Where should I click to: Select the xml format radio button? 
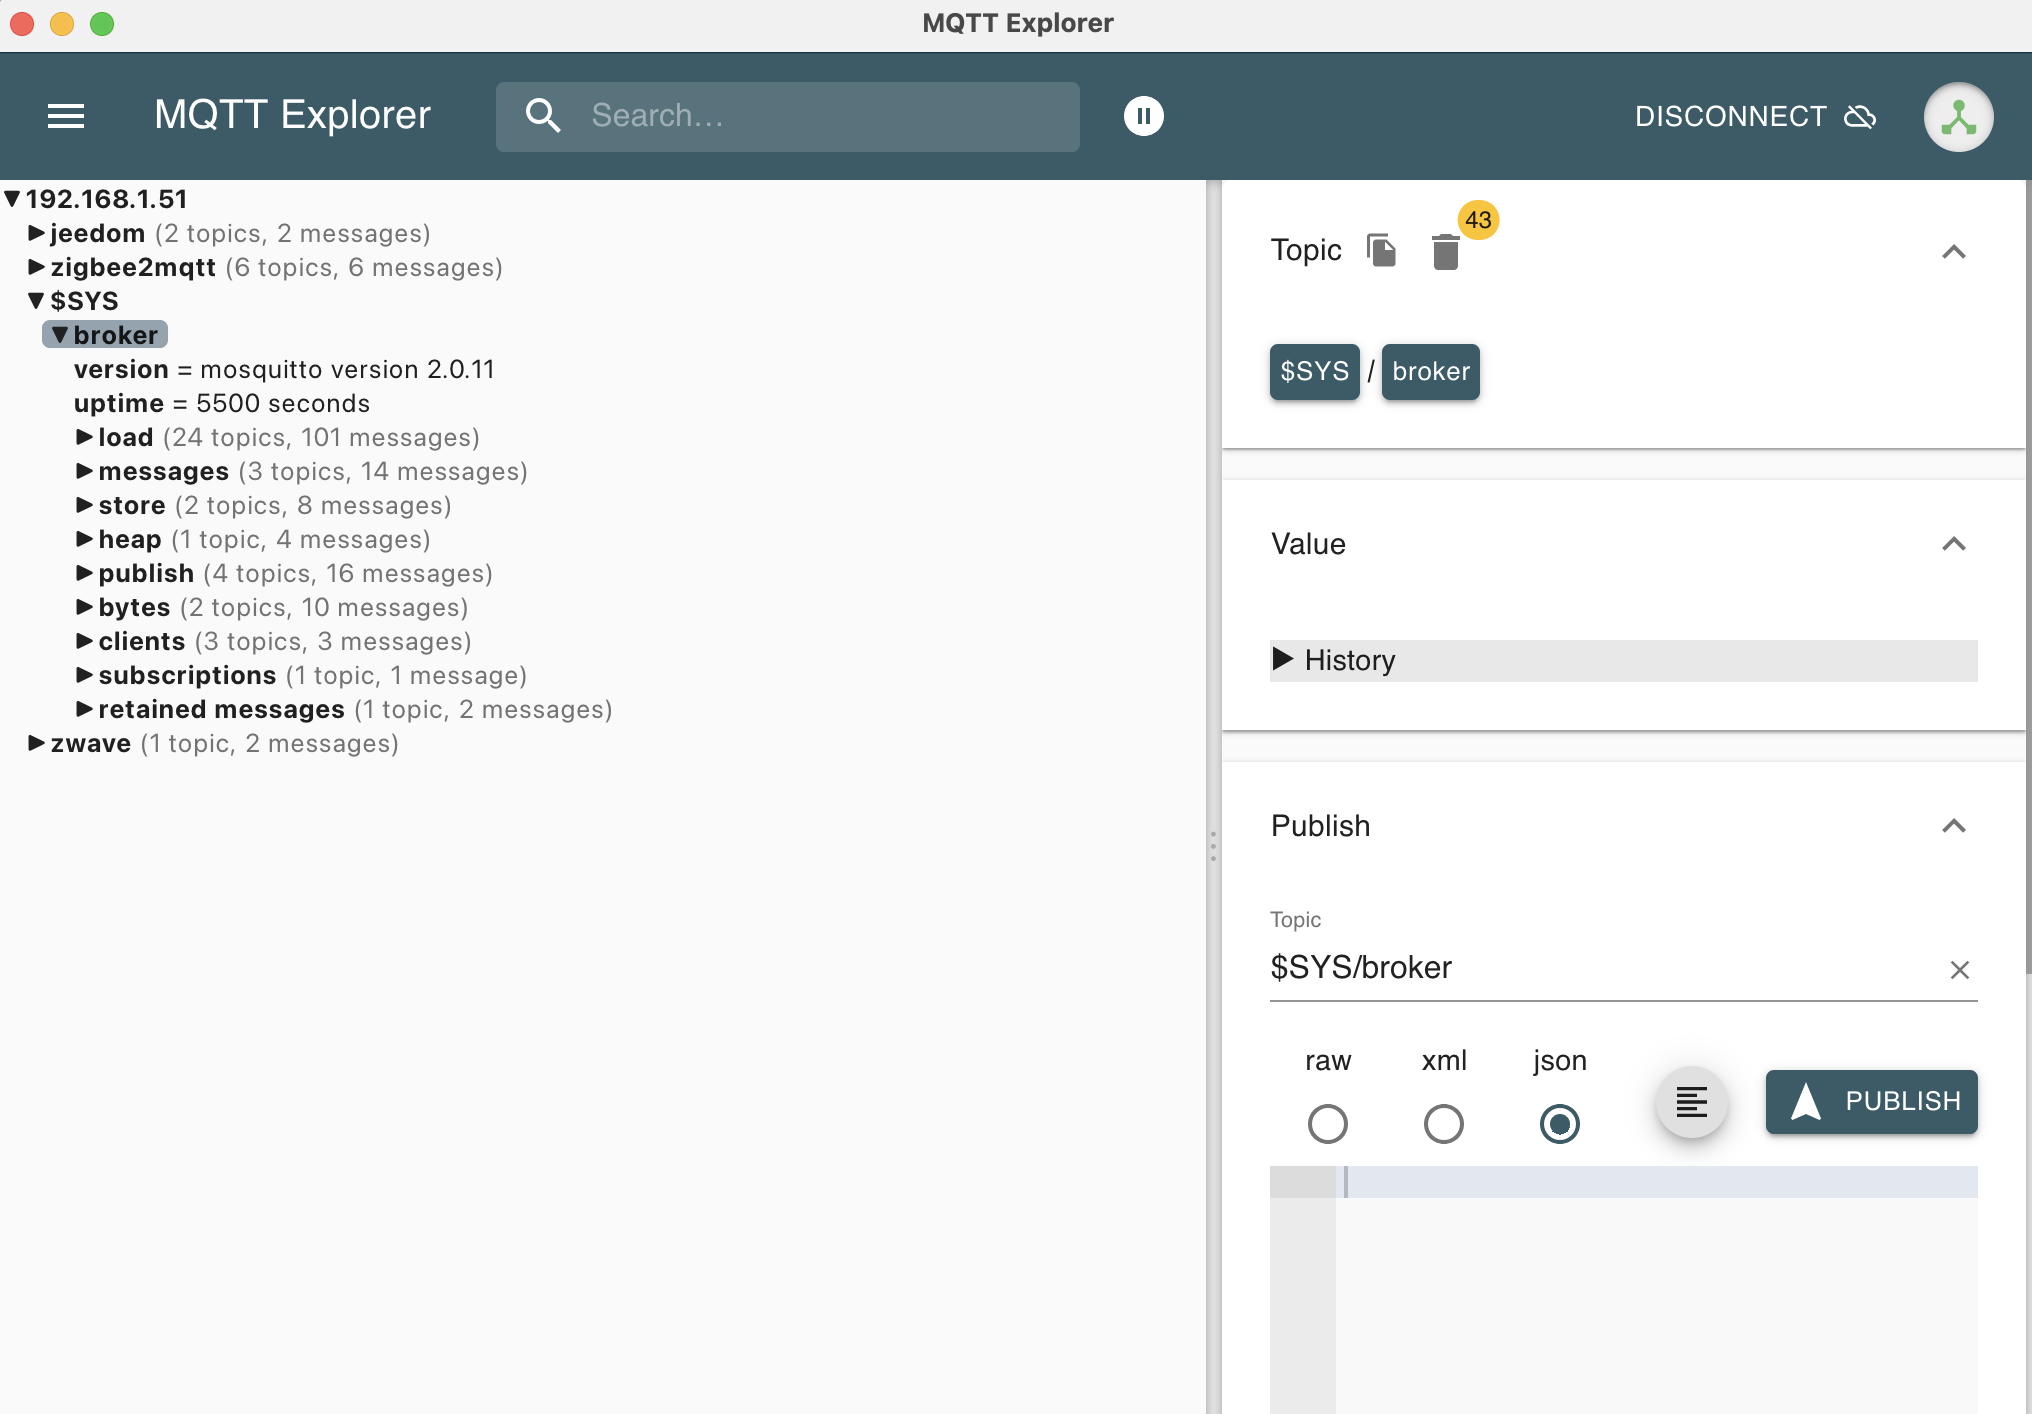[1443, 1123]
